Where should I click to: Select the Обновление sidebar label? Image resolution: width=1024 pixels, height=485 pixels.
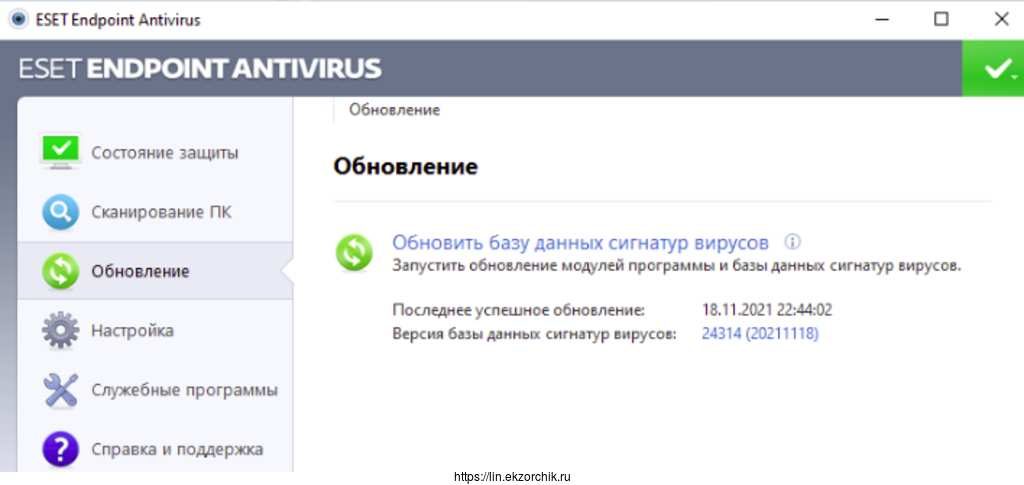tap(140, 271)
